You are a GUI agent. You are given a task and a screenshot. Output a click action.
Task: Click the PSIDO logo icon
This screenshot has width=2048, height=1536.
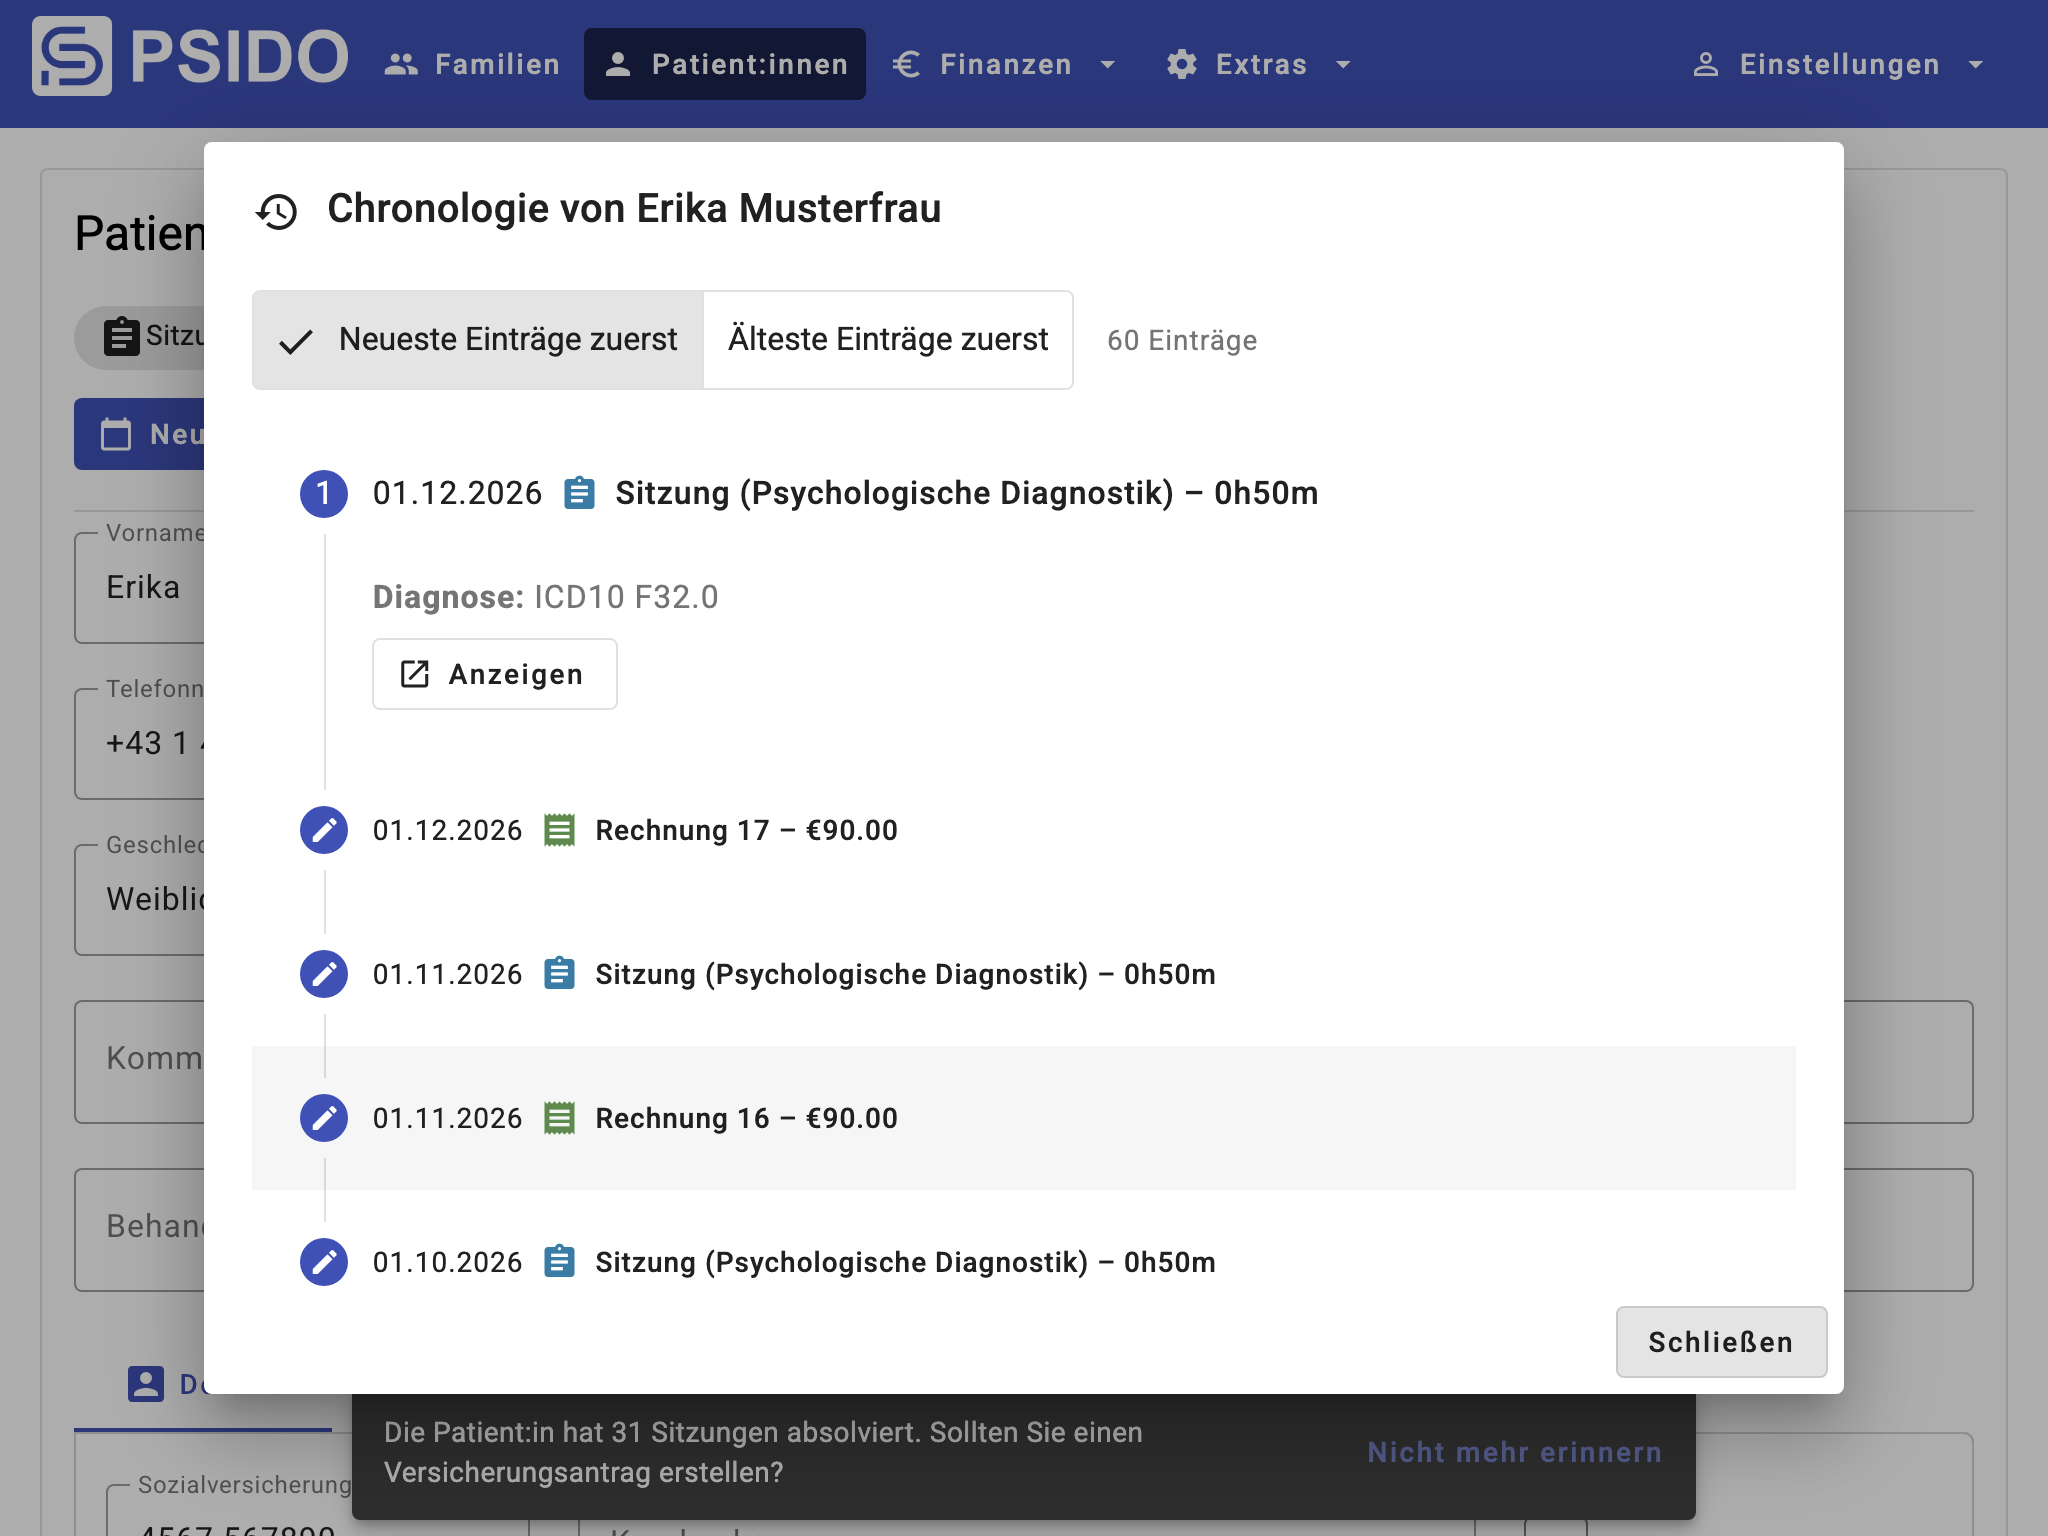[72, 57]
